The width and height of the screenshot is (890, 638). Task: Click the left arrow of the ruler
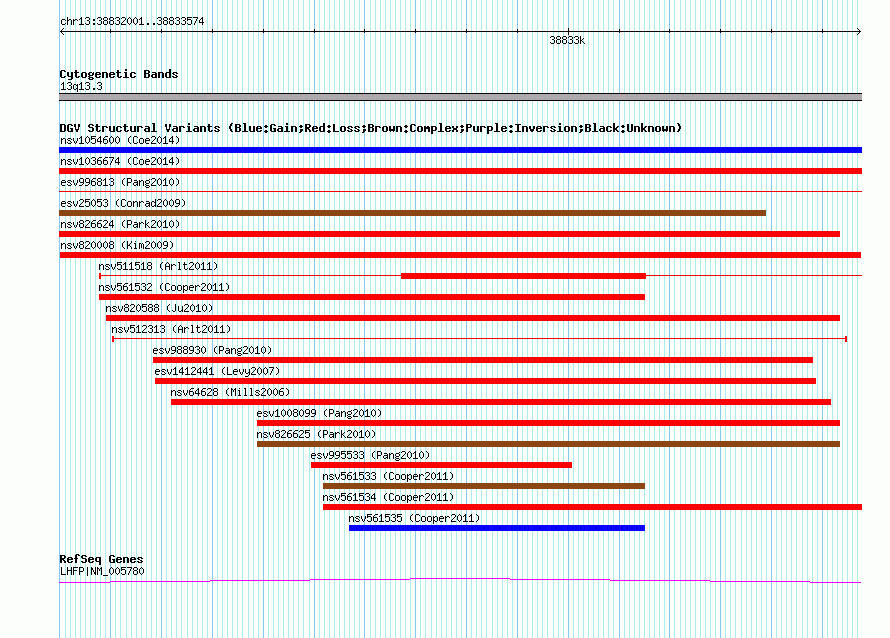point(62,32)
